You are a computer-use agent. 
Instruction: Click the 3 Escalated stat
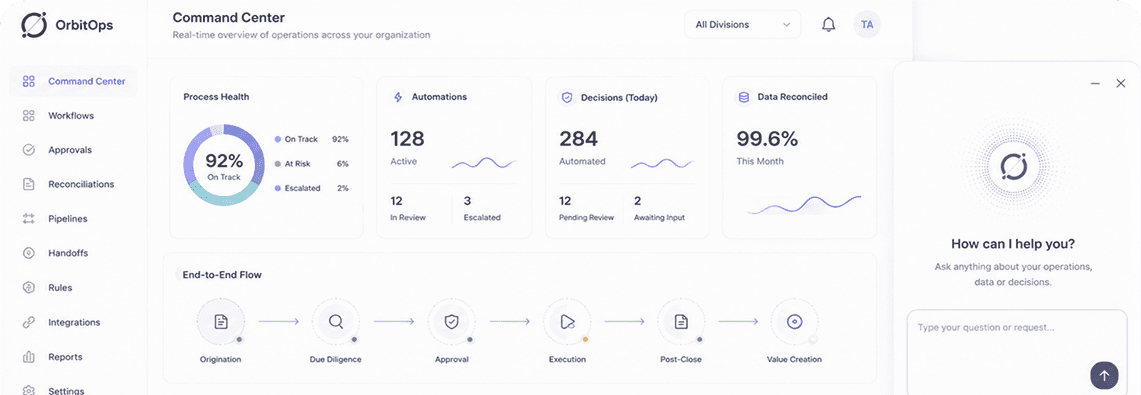coord(482,208)
